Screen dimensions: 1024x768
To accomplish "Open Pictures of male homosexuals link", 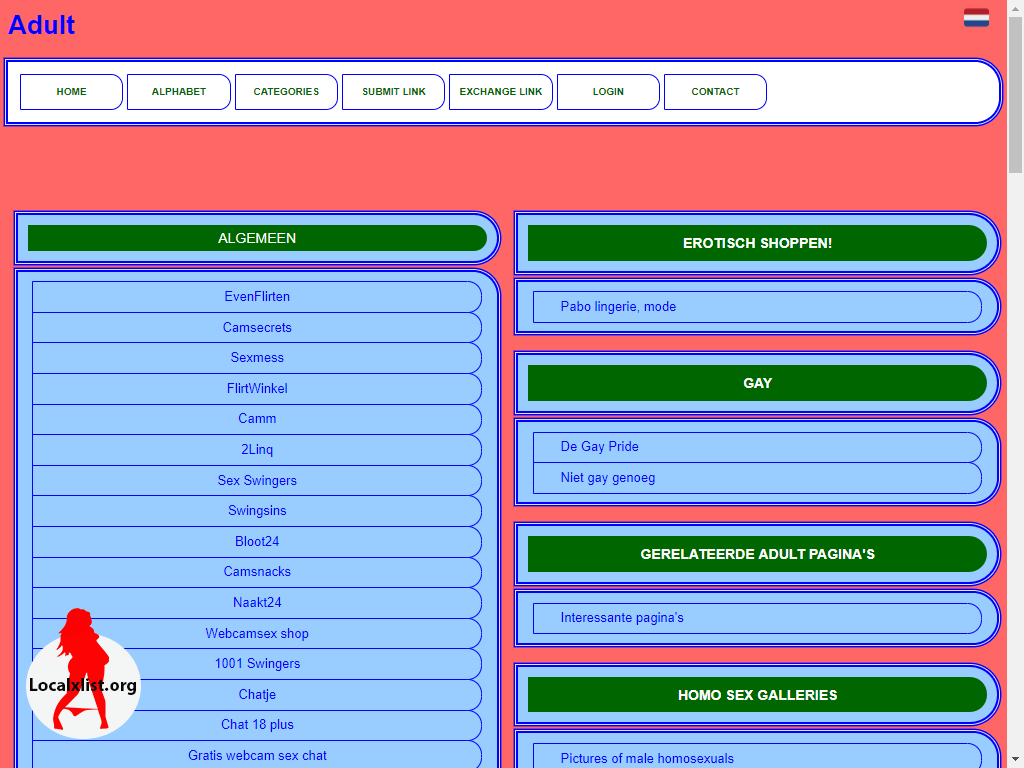I will (x=757, y=758).
